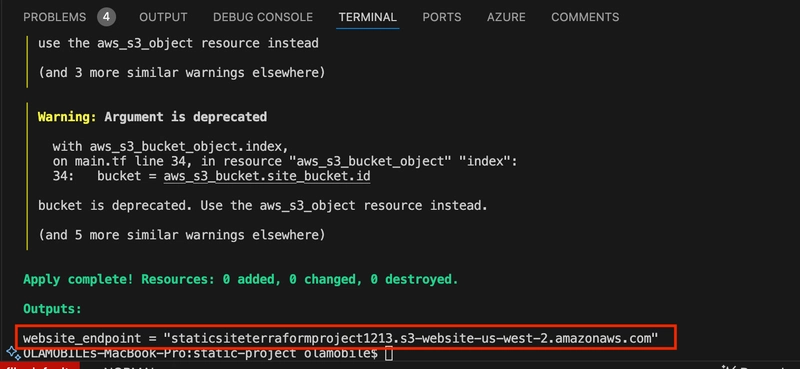Select the TERMINAL tab
The width and height of the screenshot is (800, 369).
367,17
